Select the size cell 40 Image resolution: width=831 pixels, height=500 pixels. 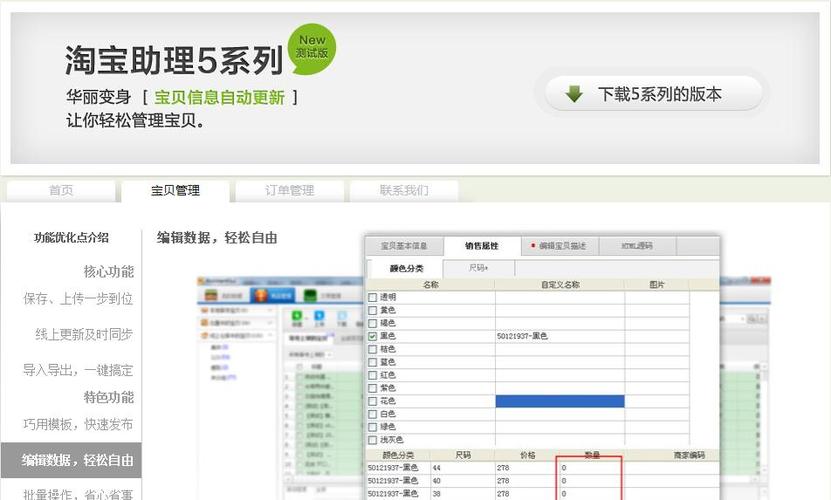click(x=462, y=480)
